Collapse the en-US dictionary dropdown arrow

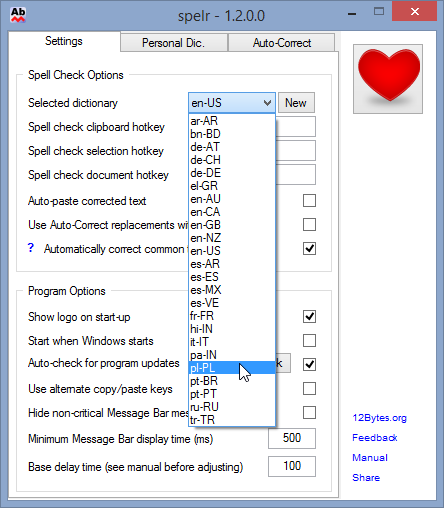[267, 103]
